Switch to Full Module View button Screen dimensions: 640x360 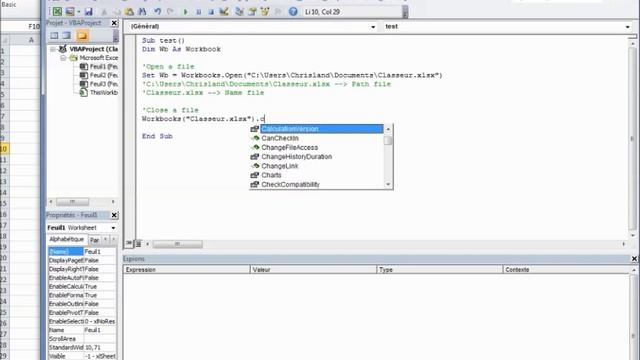[x=138, y=244]
